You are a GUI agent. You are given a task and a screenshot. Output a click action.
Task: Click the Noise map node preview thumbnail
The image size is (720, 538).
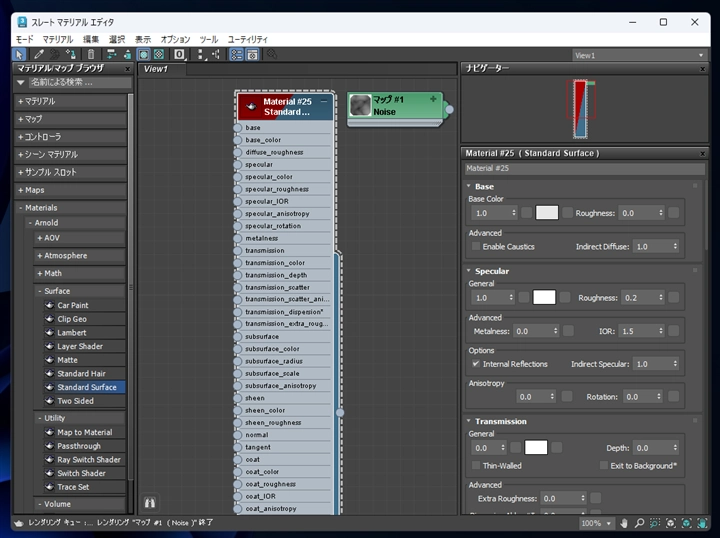coord(360,106)
